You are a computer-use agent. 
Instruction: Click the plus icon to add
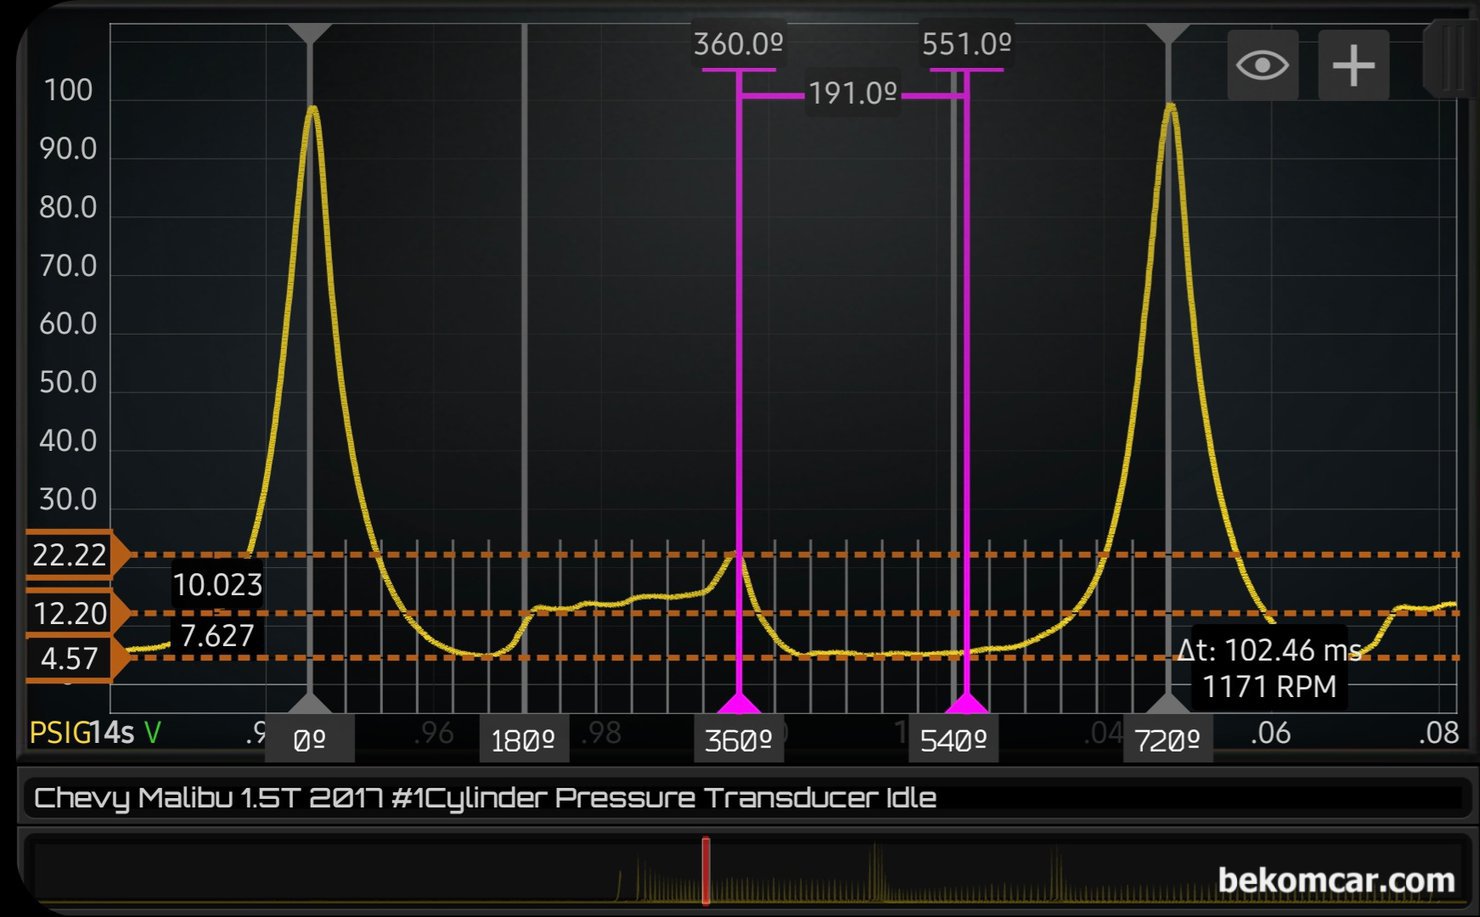[1353, 66]
